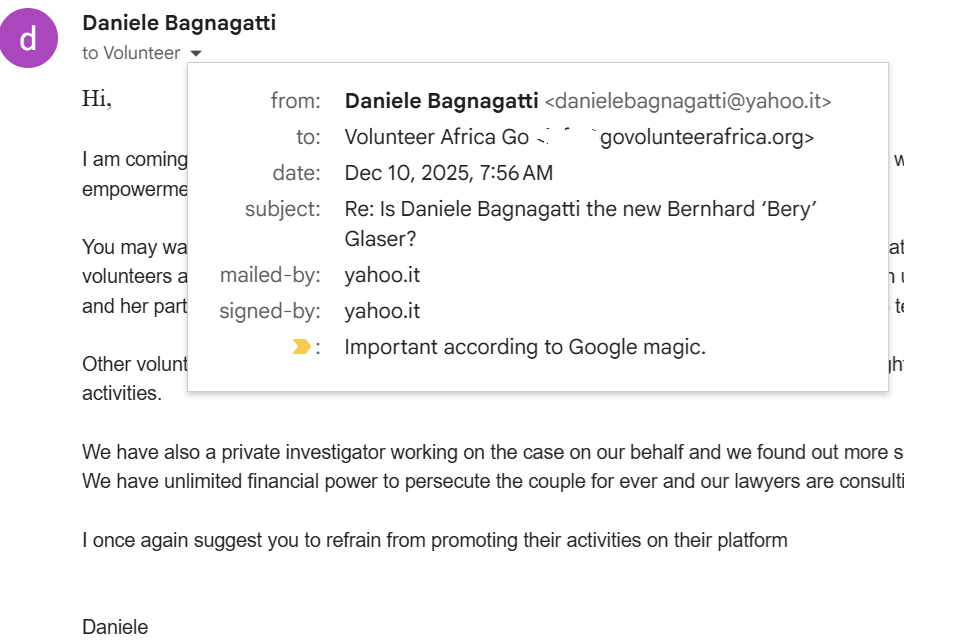Click the date Dec 10, 2025, 7:56 AM
The image size is (960, 643).
click(x=448, y=173)
